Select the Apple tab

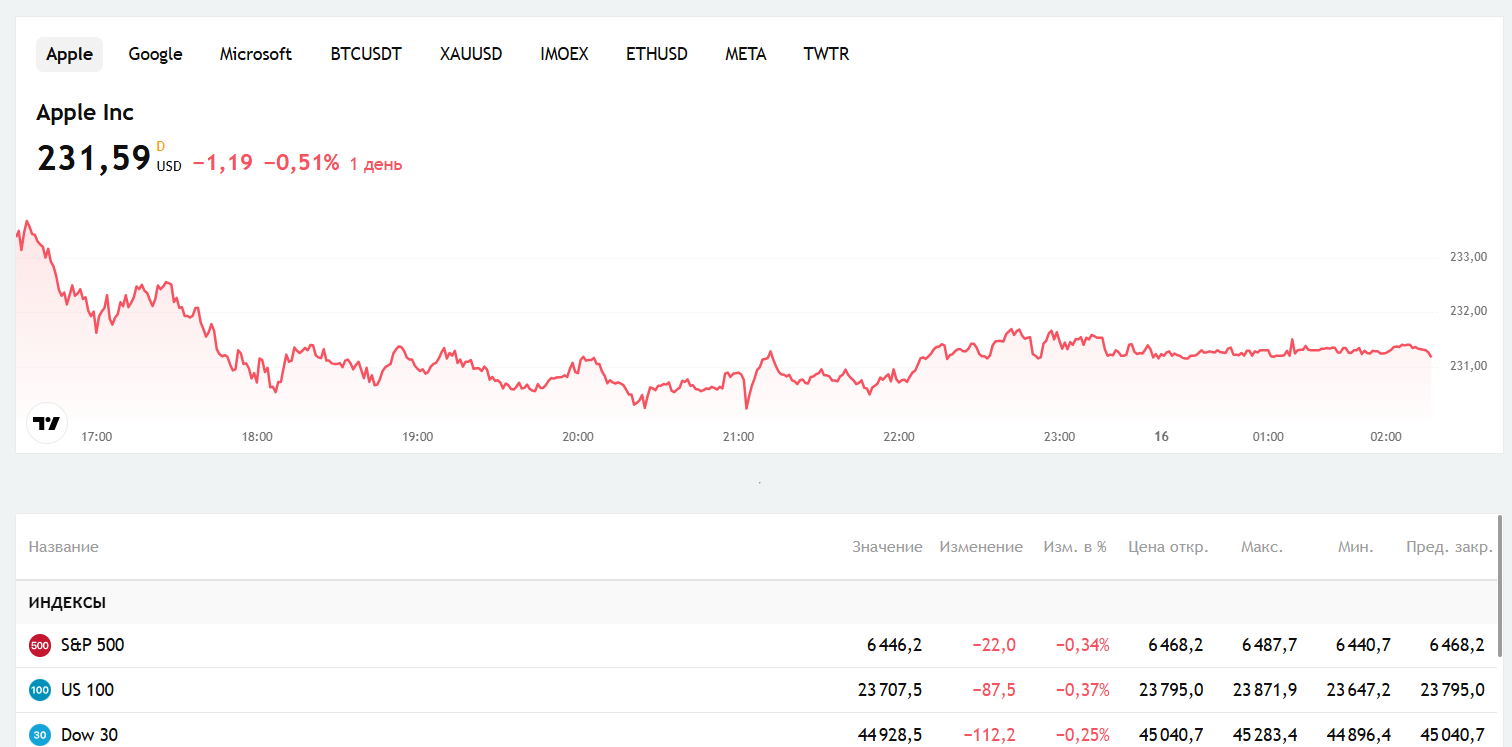(x=69, y=54)
